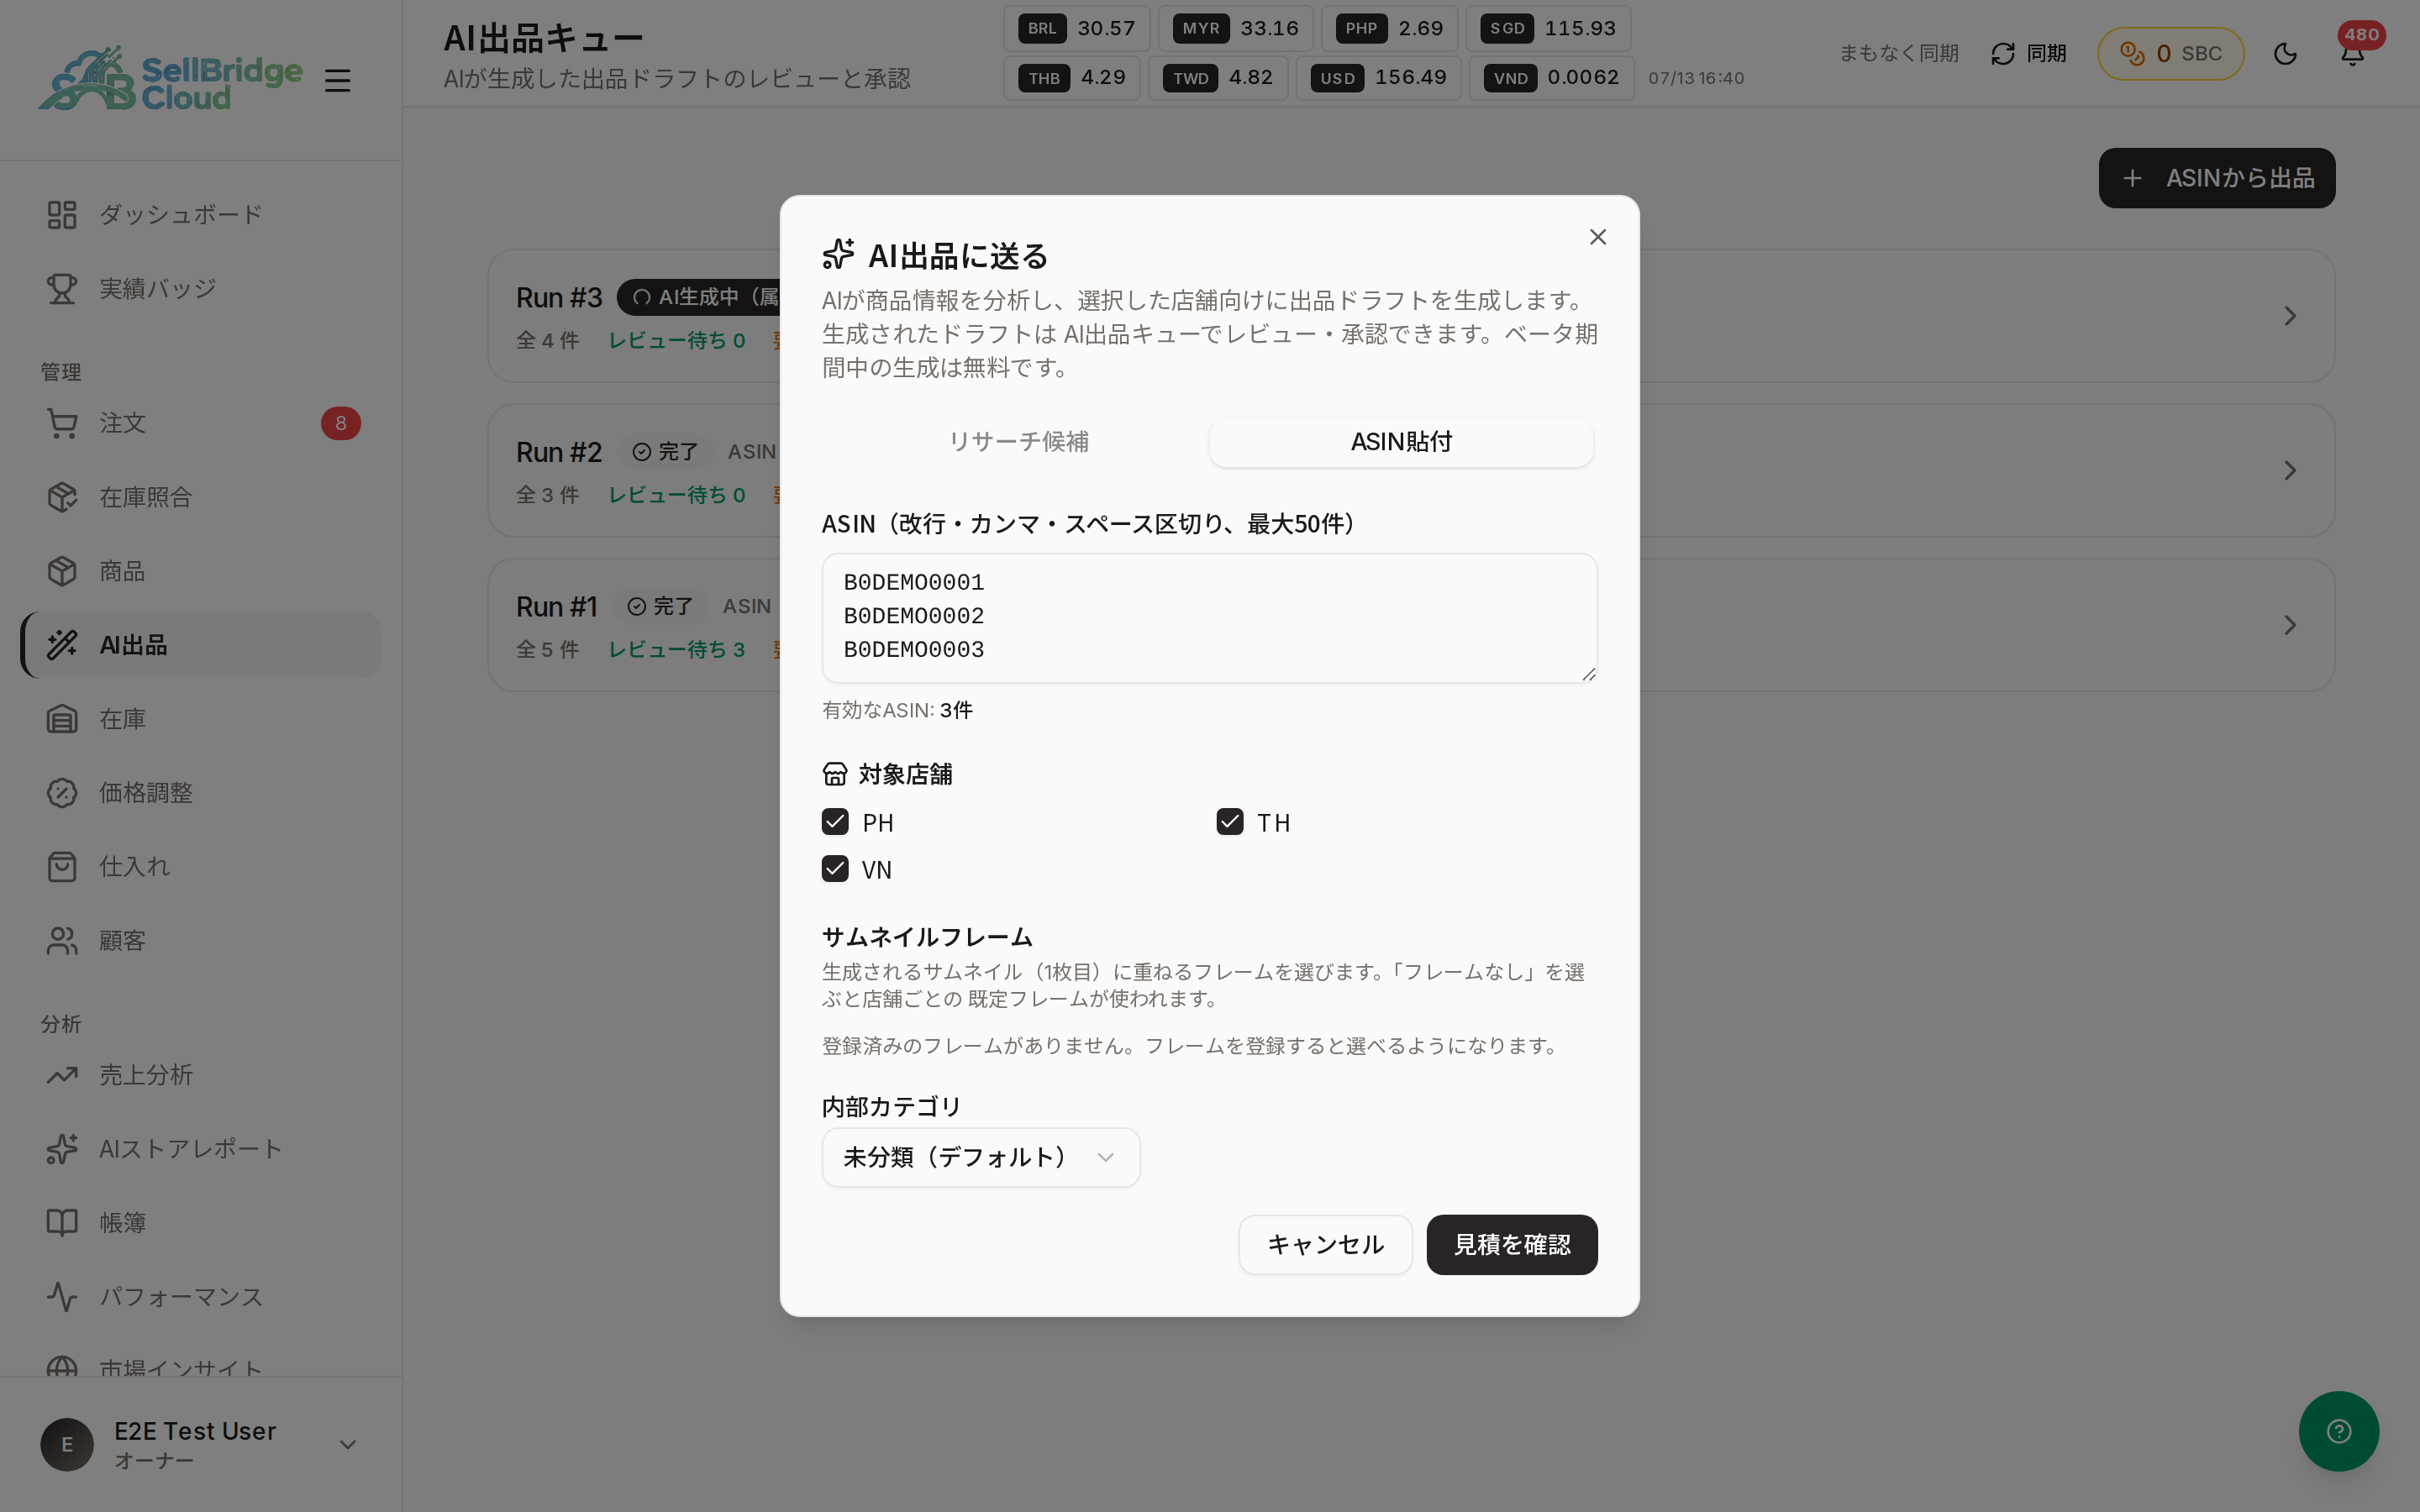Click the TWD 4.82 rate chip
2420x1512 pixels.
[1218, 78]
